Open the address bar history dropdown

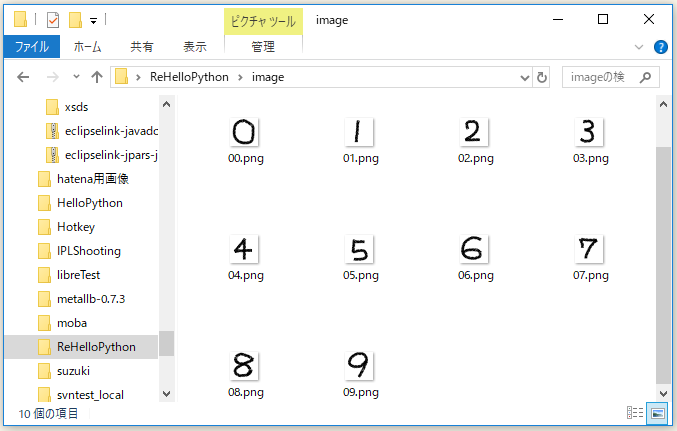click(525, 78)
